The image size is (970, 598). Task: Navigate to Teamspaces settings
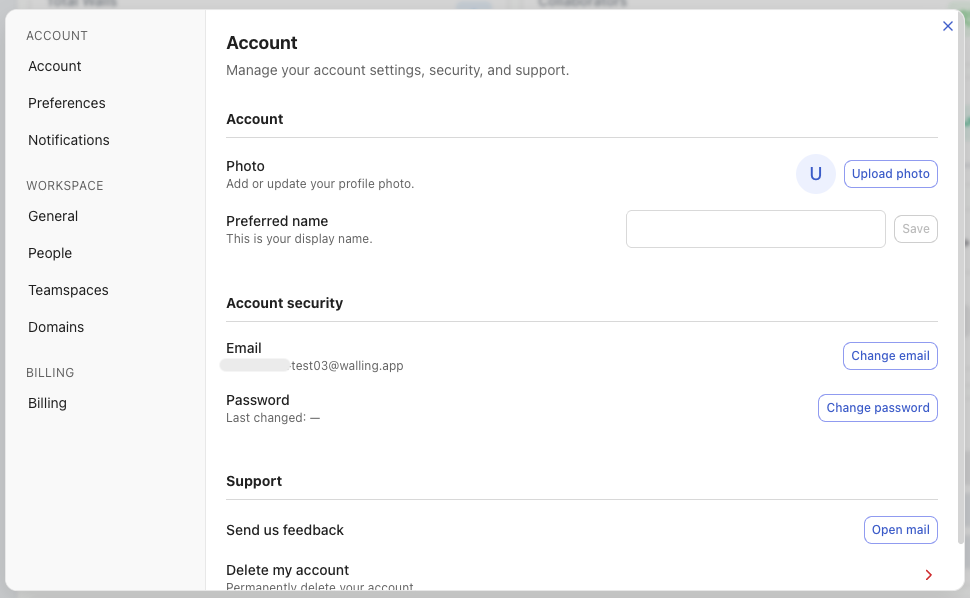[68, 290]
